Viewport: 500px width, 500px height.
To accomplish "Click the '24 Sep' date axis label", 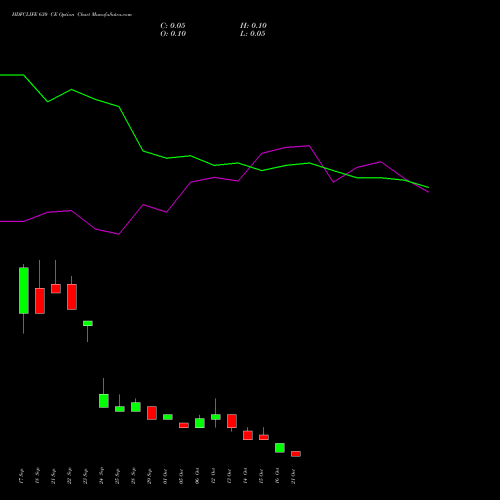I will (102, 476).
